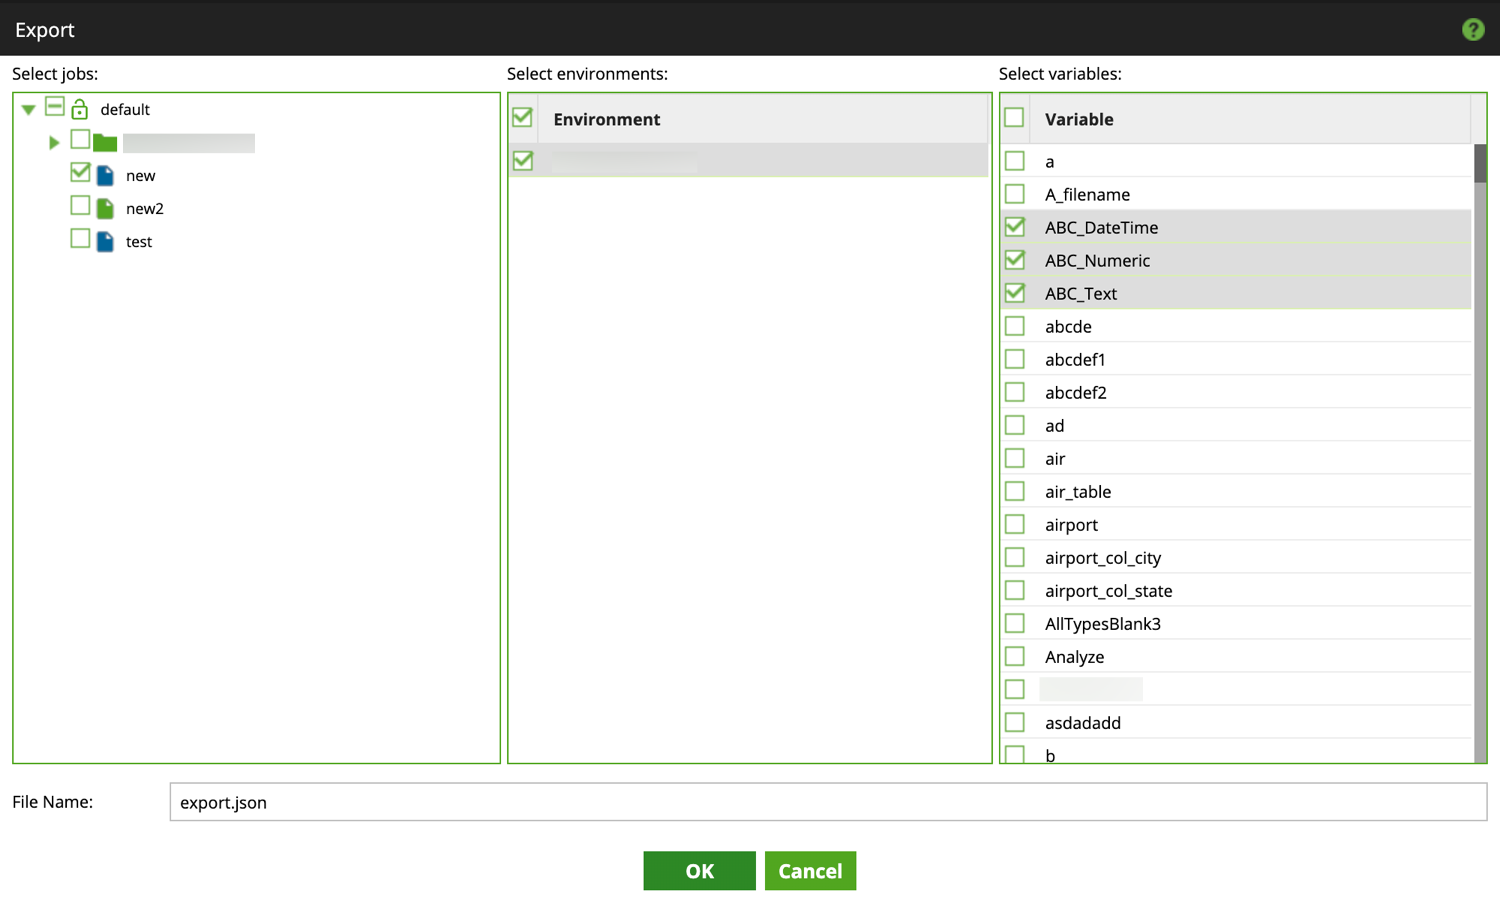This screenshot has width=1500, height=904.
Task: Check the airport_col_city variable checkbox
Action: tap(1014, 556)
